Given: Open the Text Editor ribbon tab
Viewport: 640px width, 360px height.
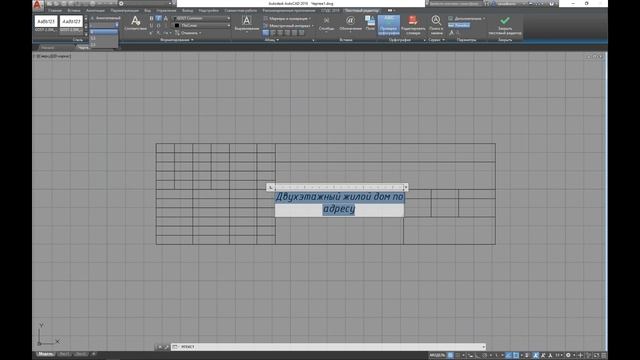Looking at the screenshot, I should [362, 11].
